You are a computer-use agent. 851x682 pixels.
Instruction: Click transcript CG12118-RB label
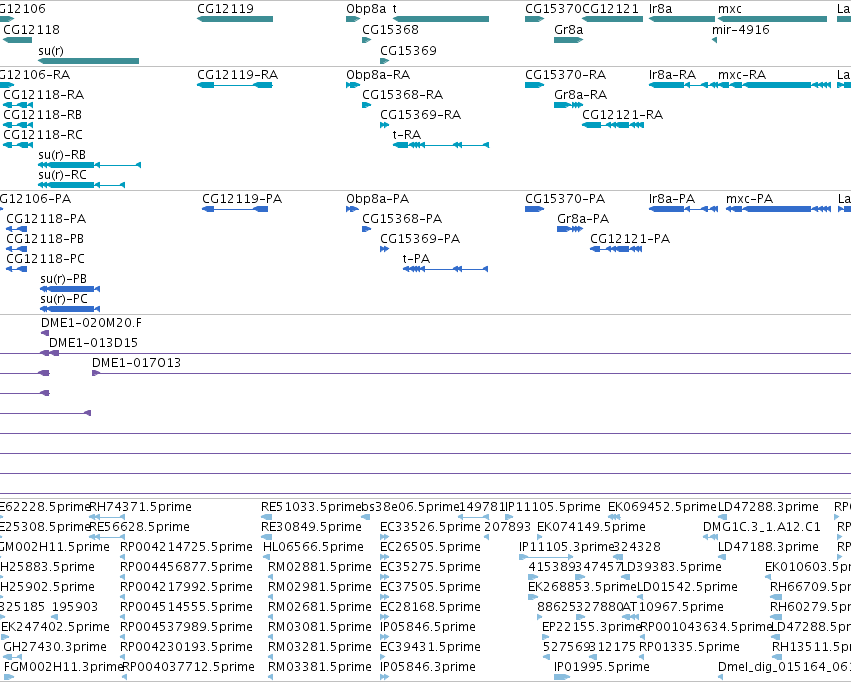pos(43,115)
